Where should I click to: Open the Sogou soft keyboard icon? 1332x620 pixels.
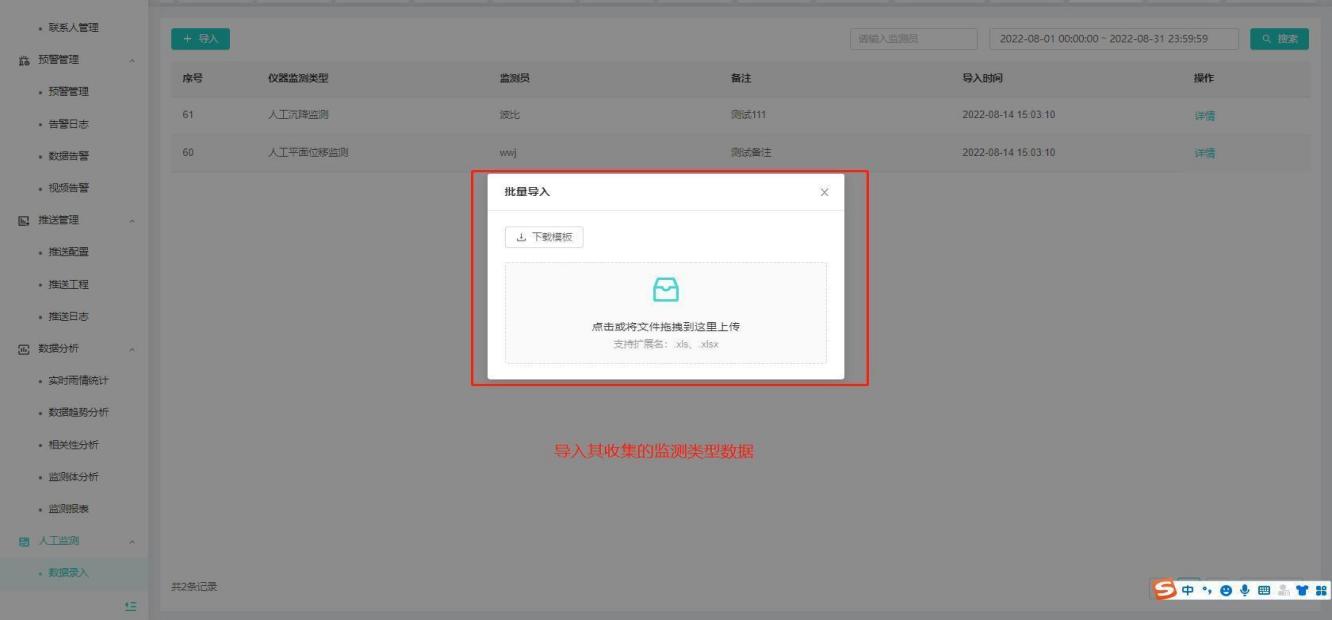click(x=1264, y=590)
